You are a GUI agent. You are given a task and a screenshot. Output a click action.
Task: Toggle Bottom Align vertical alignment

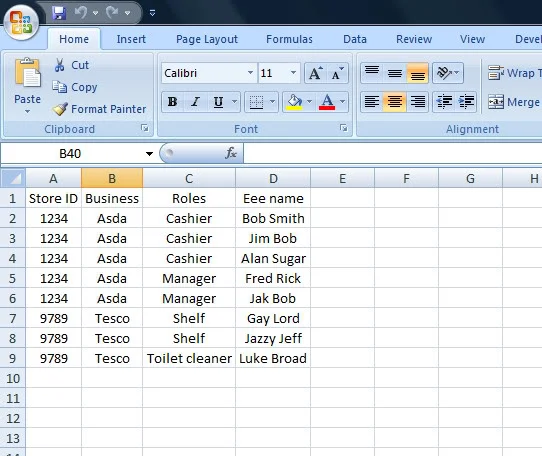pyautogui.click(x=418, y=73)
